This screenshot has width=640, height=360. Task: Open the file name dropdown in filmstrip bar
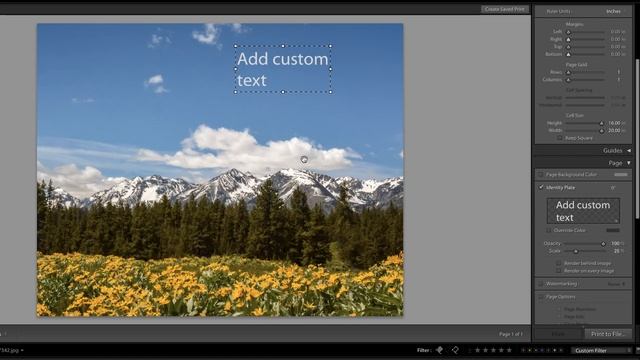[x=11, y=350]
